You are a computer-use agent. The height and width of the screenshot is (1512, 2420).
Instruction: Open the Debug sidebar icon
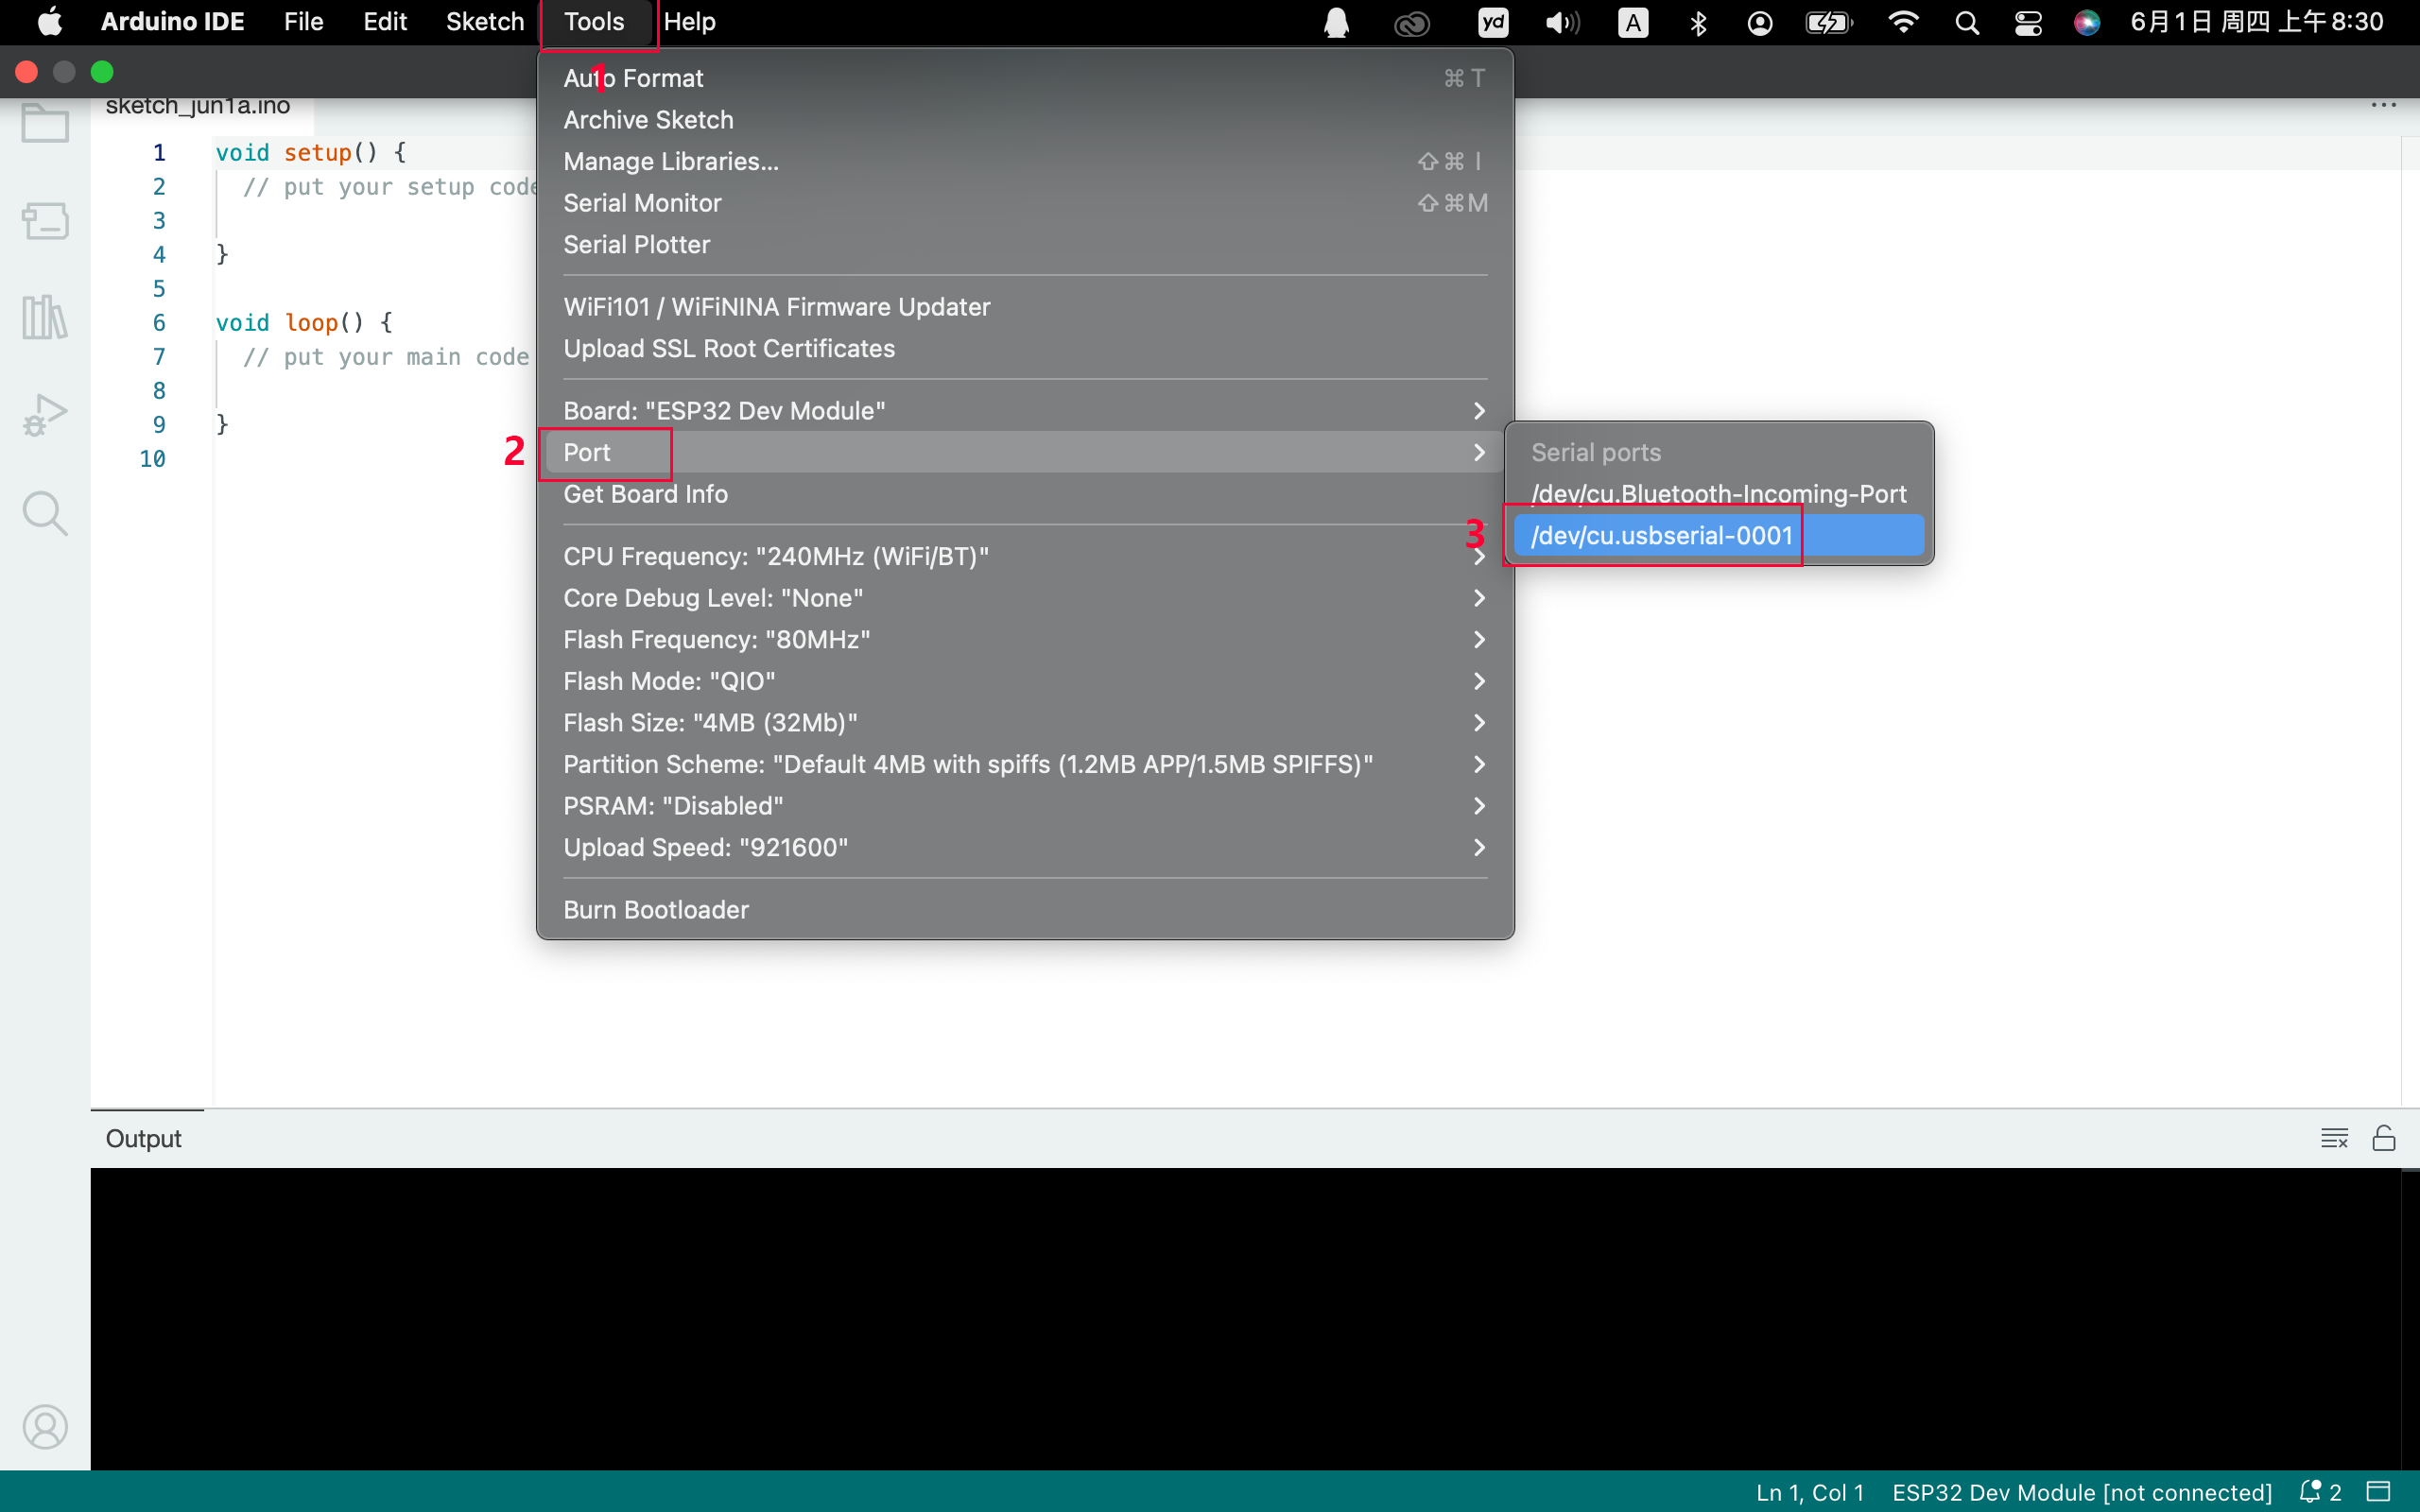pyautogui.click(x=45, y=414)
